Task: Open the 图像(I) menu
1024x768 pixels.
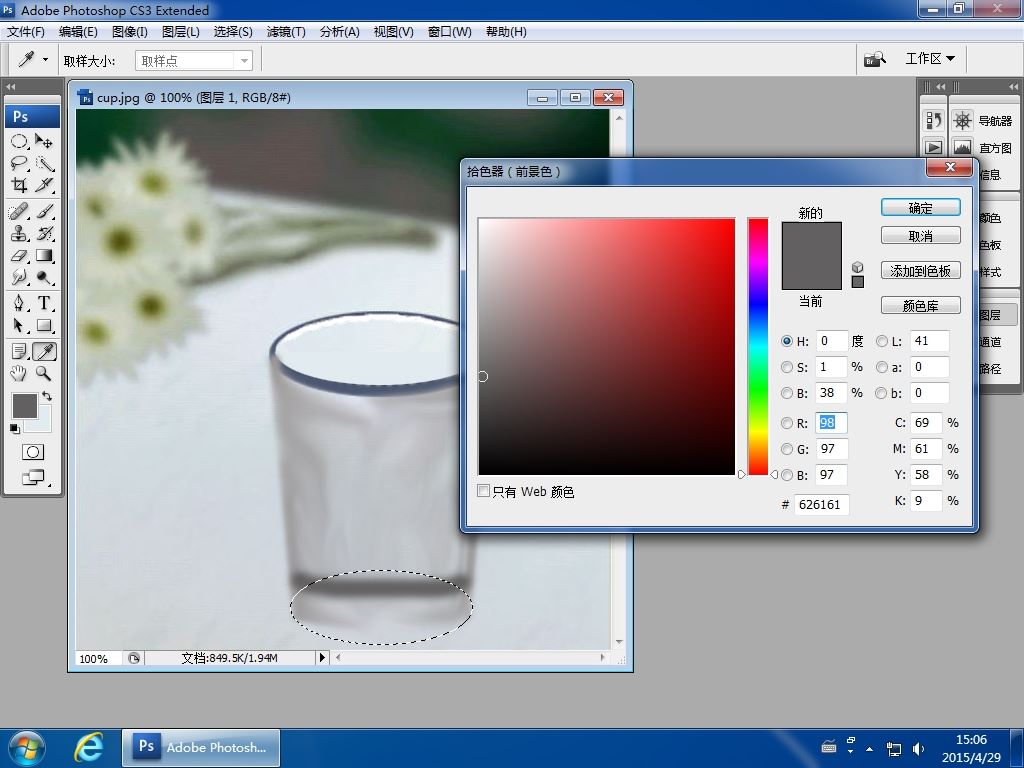Action: point(130,31)
